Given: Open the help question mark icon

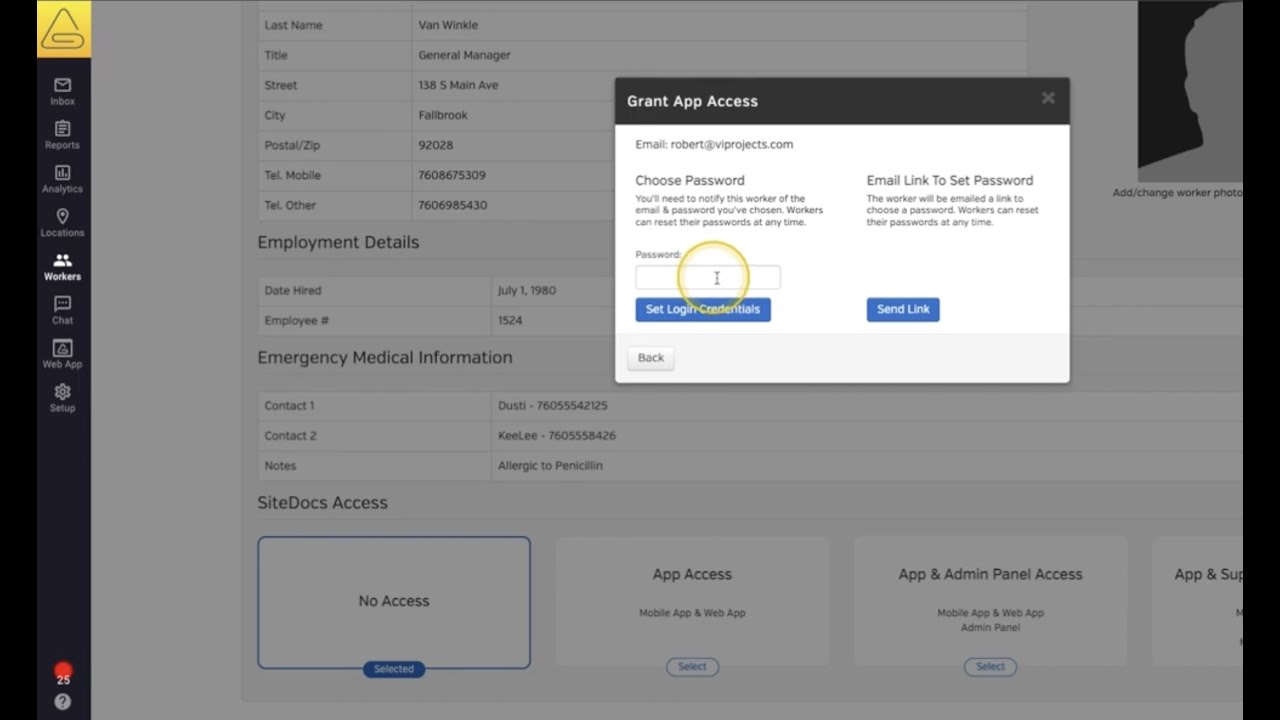Looking at the screenshot, I should (x=63, y=702).
